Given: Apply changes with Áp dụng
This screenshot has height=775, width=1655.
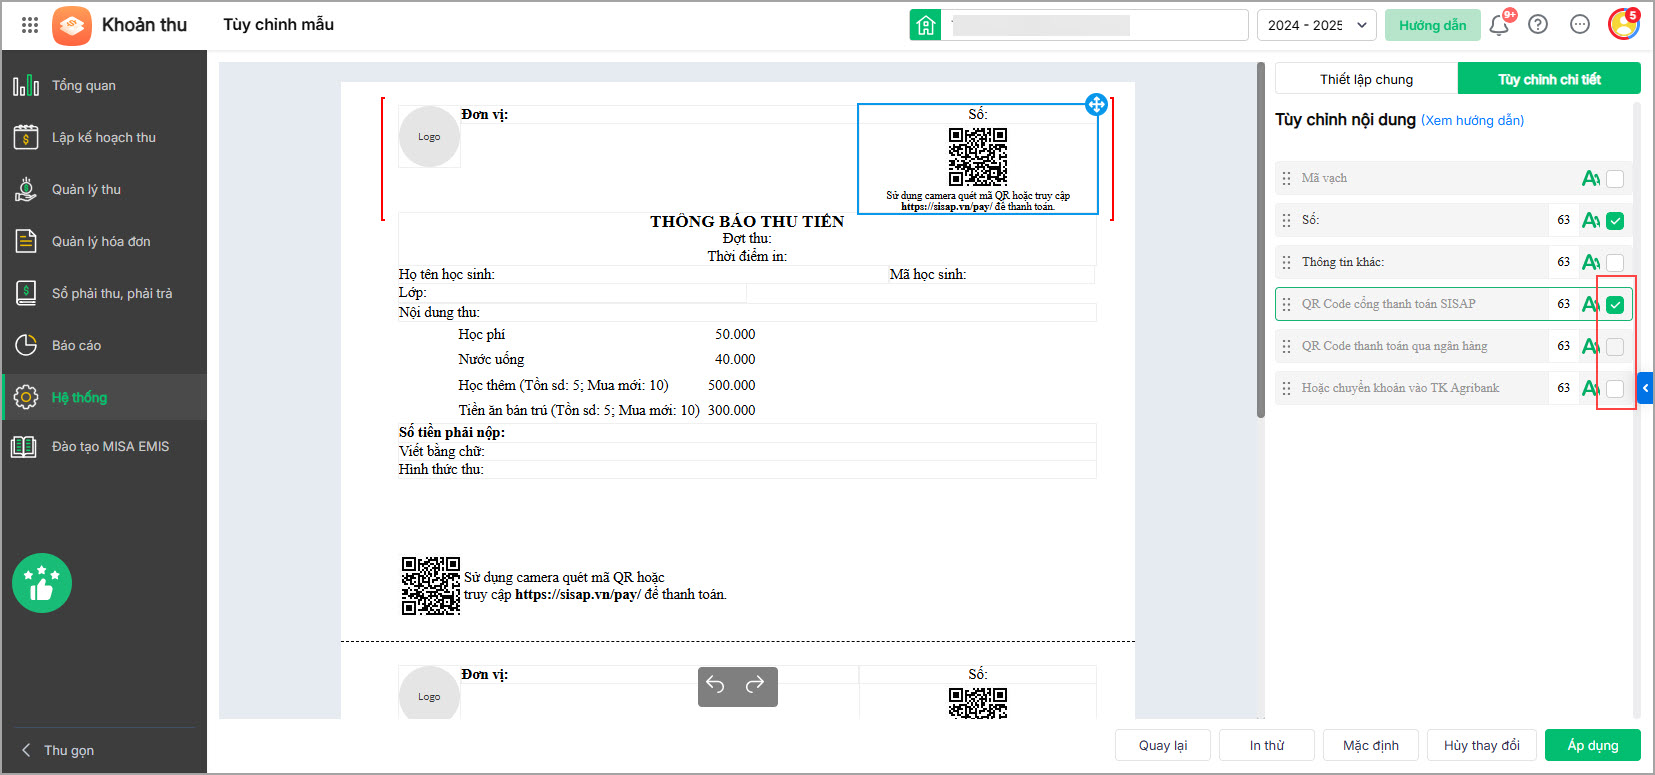Looking at the screenshot, I should tap(1593, 745).
